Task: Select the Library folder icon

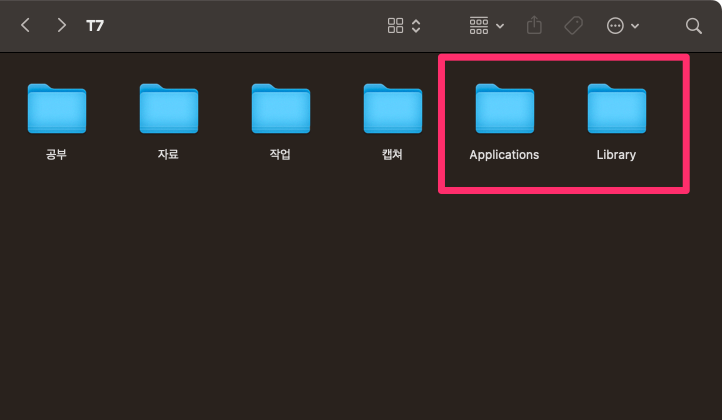Action: (x=617, y=109)
